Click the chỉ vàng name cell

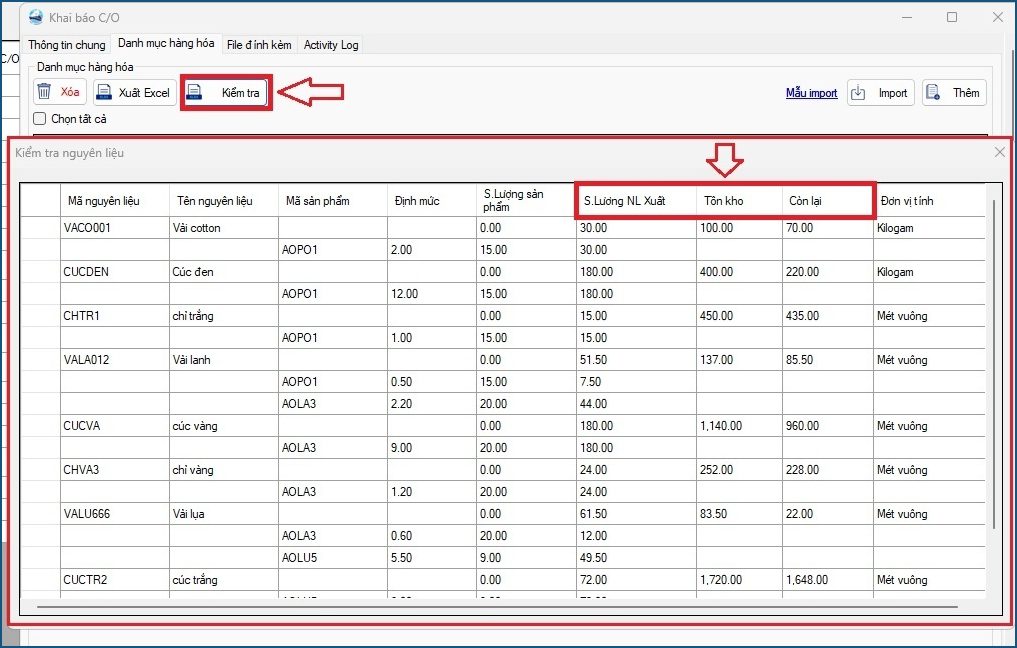223,470
